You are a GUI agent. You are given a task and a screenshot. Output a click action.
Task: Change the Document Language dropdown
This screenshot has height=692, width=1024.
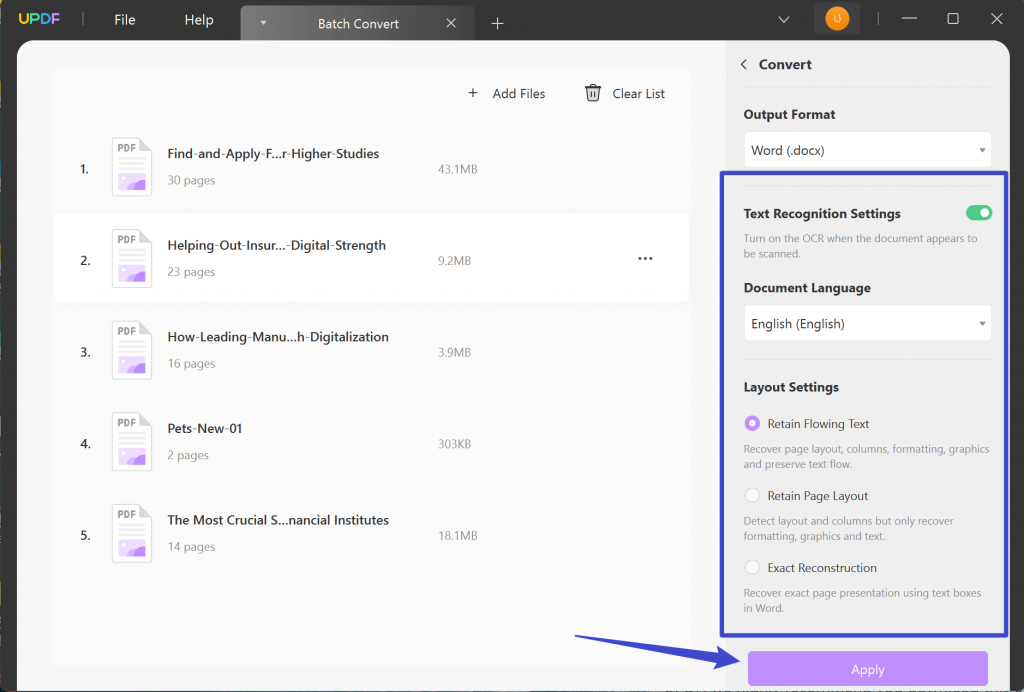click(x=866, y=323)
